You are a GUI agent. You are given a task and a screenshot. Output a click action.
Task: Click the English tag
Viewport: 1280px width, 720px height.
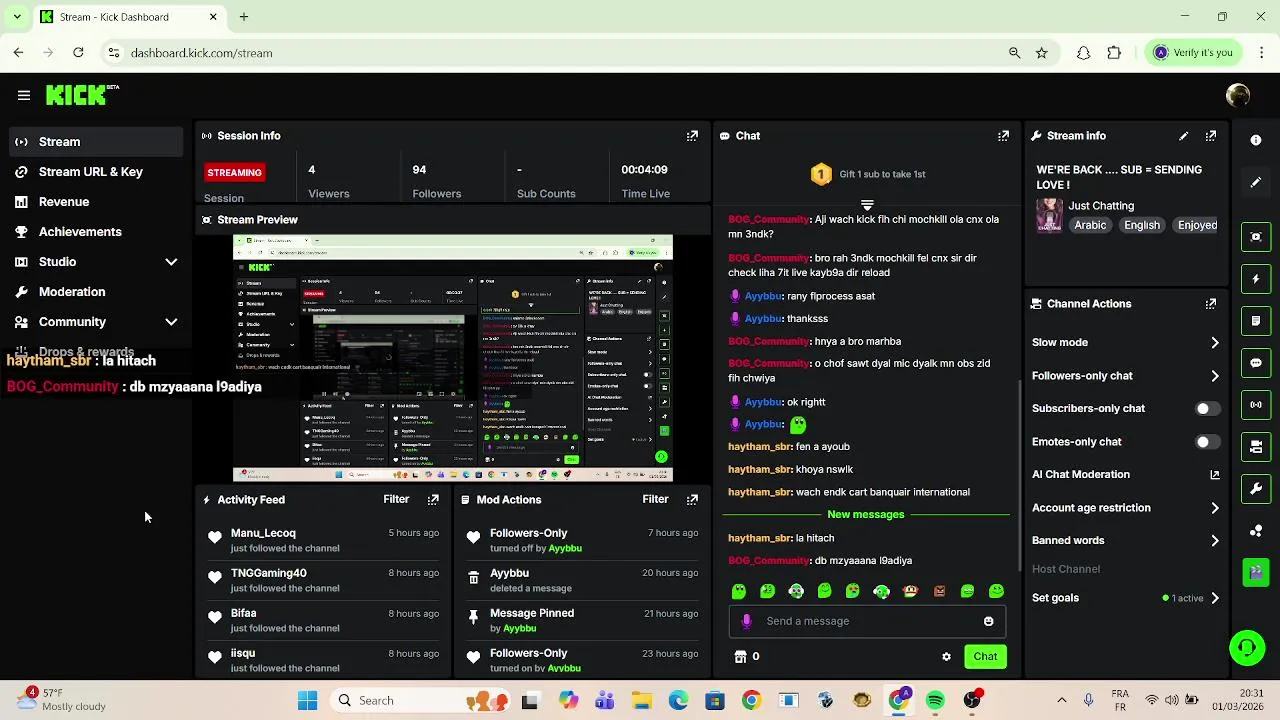click(x=1141, y=226)
